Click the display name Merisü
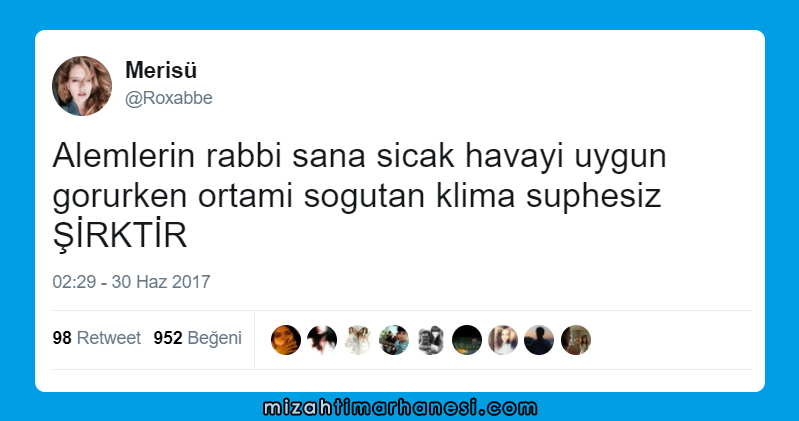This screenshot has width=799, height=421. (161, 70)
